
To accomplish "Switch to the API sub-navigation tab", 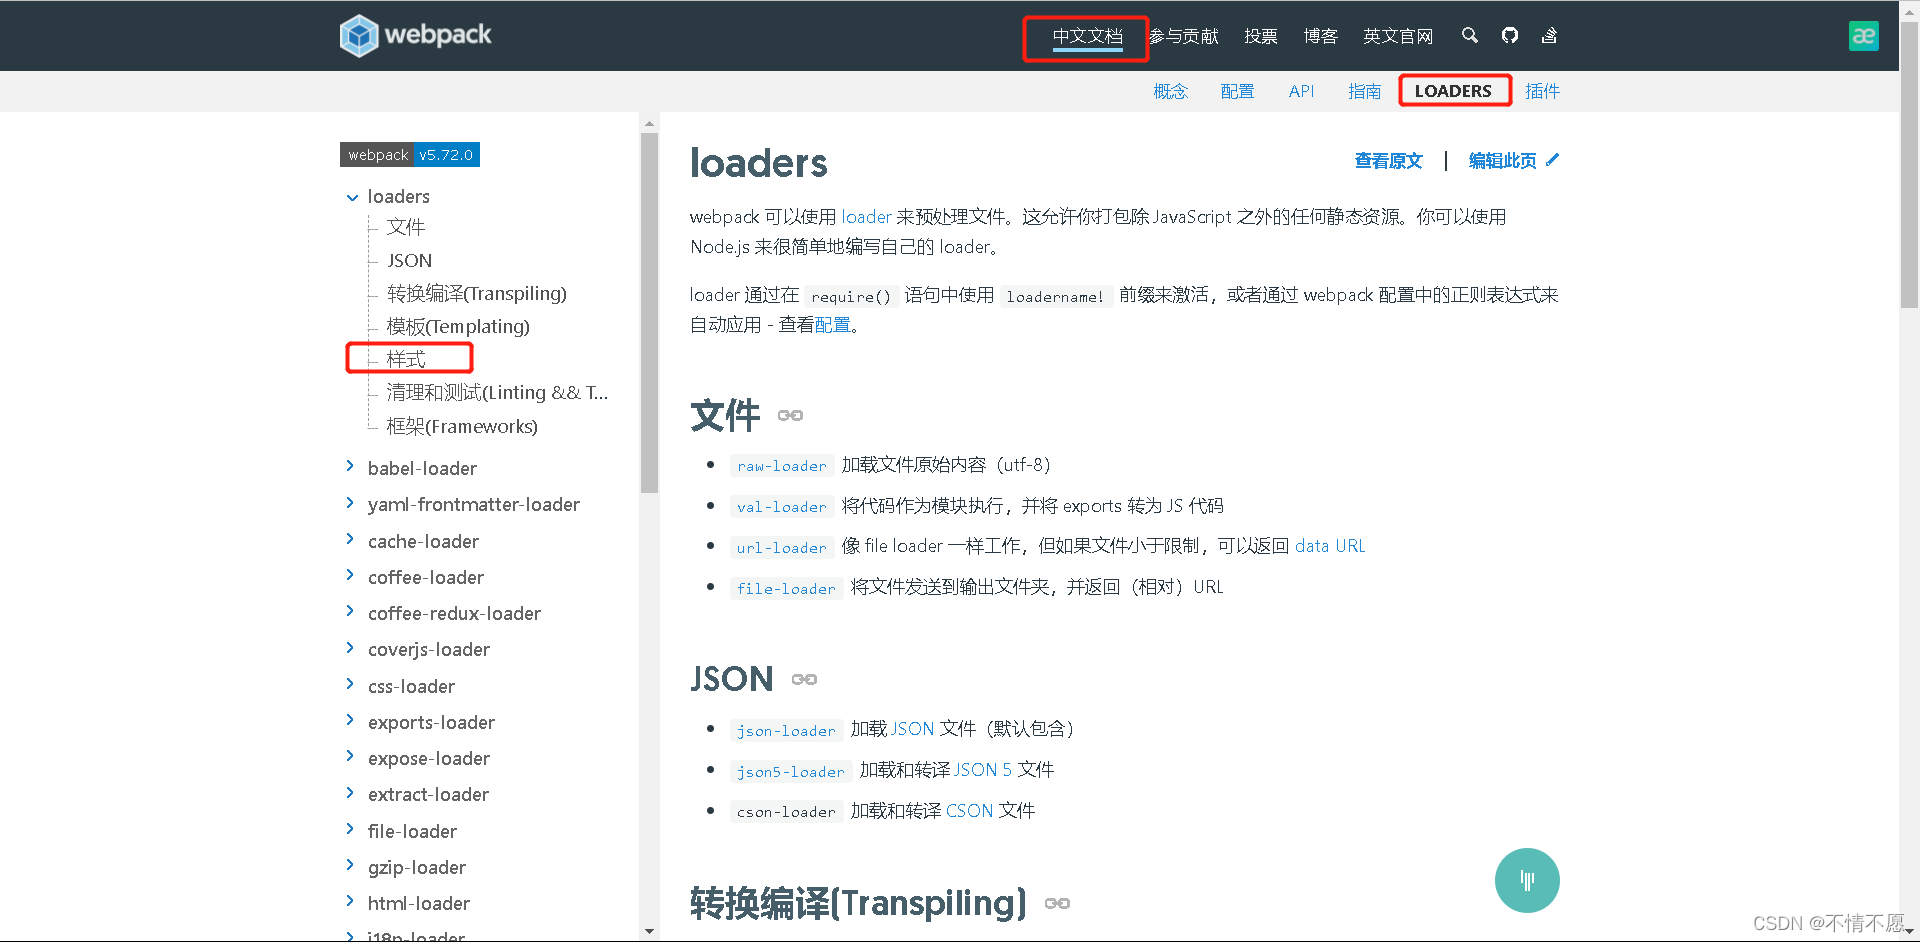I will (x=1301, y=91).
